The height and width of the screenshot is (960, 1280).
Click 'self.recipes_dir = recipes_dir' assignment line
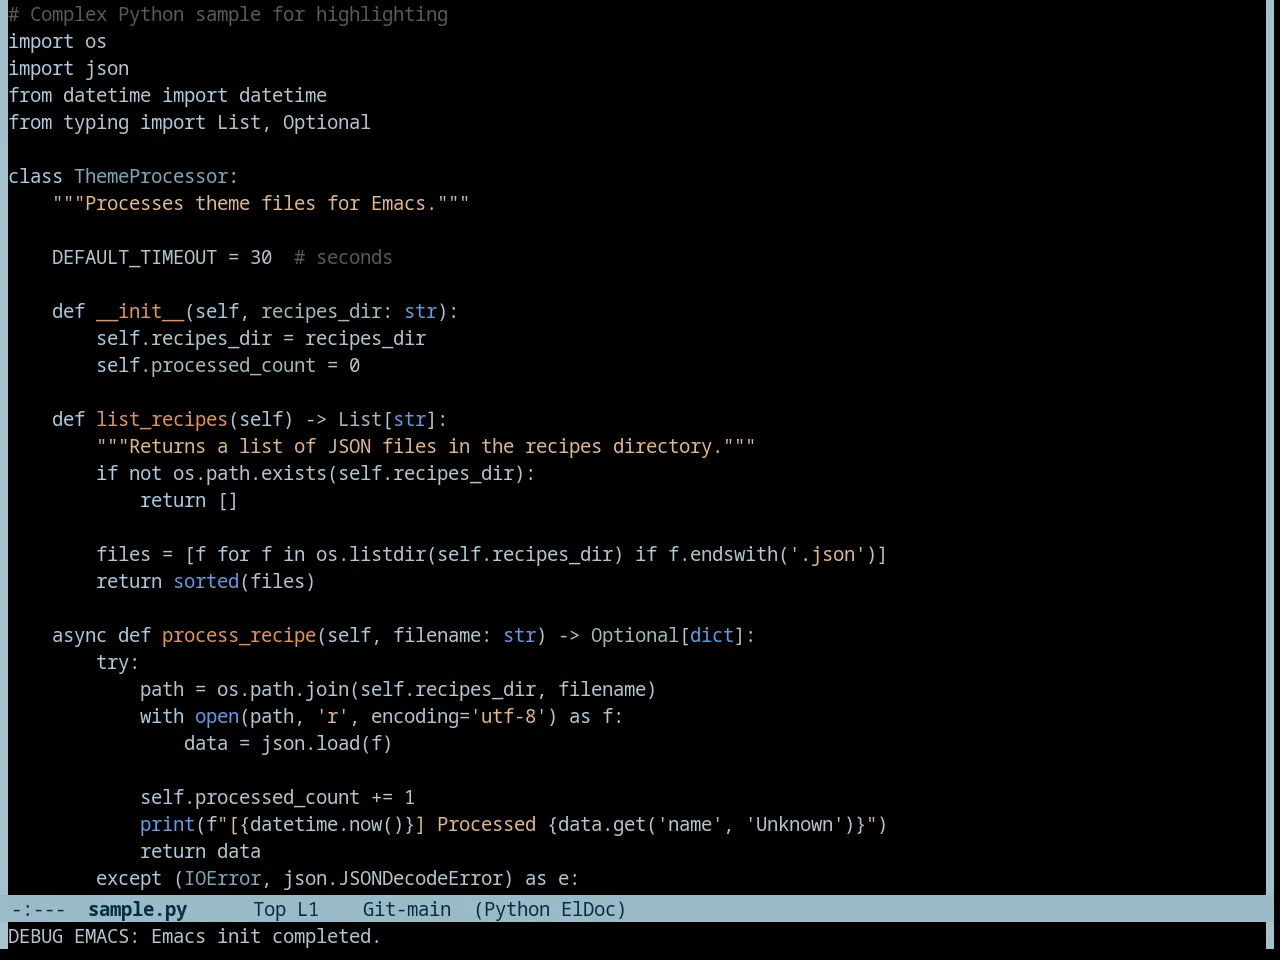261,338
